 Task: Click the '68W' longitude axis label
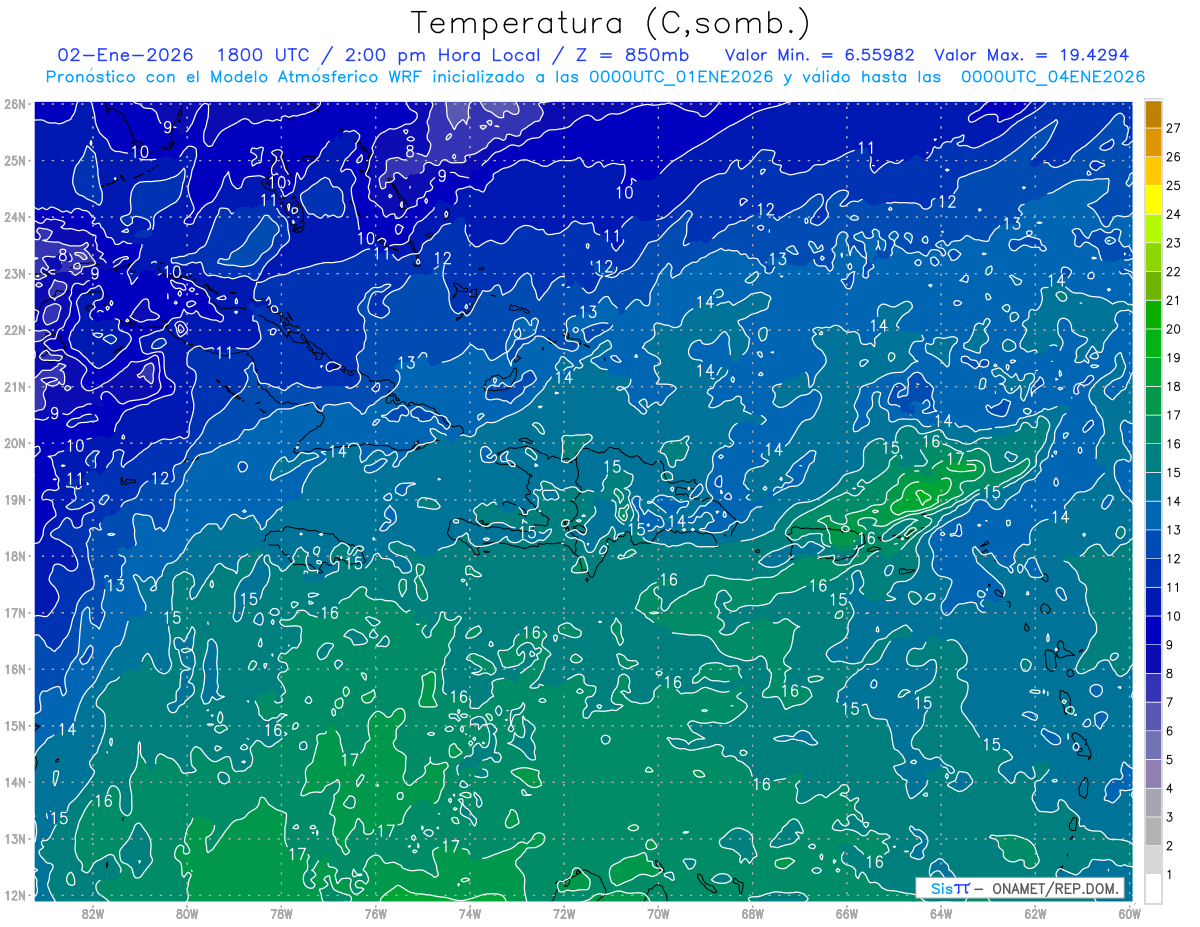coord(752,912)
